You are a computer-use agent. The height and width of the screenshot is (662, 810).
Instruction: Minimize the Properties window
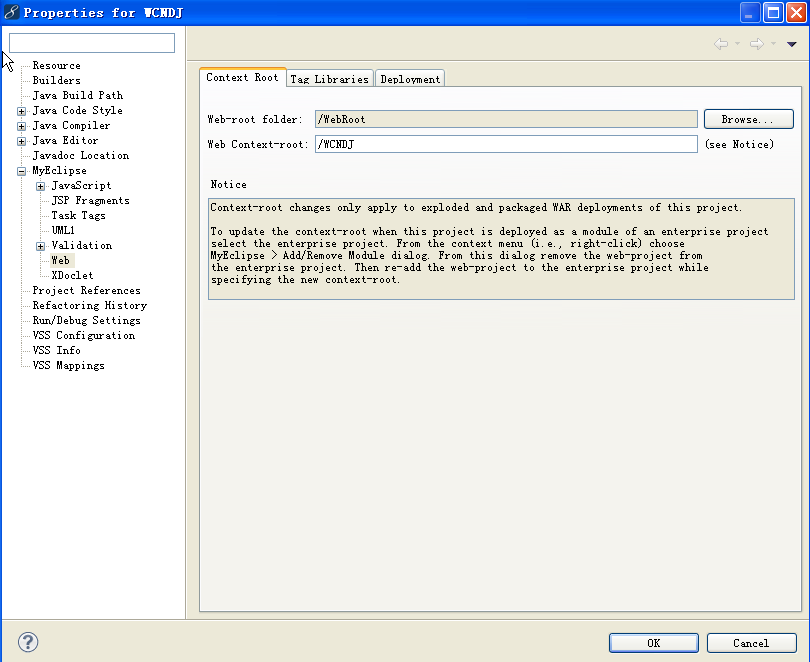coord(750,12)
